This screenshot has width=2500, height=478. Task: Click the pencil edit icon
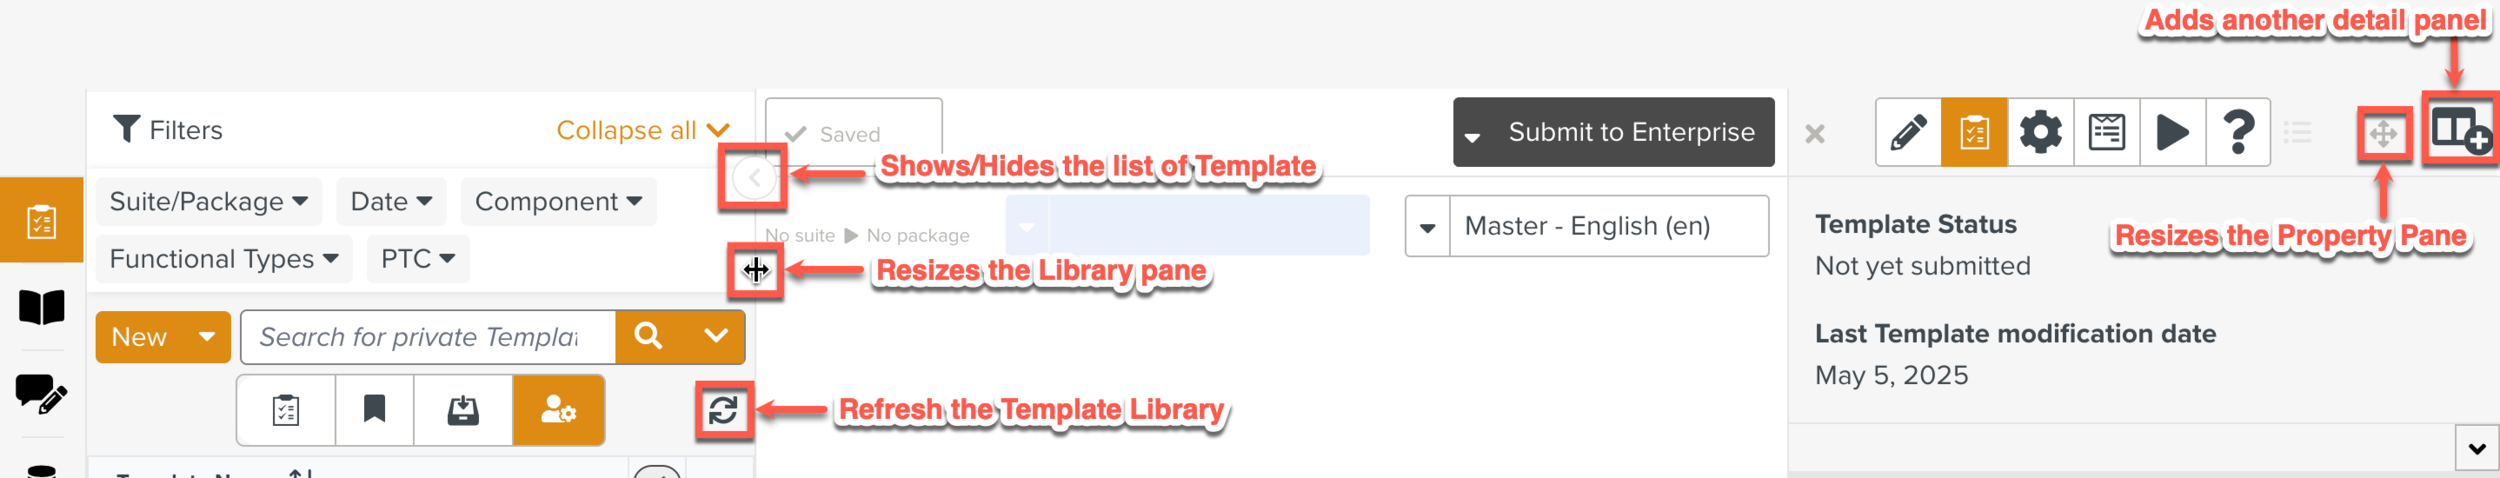(1908, 132)
